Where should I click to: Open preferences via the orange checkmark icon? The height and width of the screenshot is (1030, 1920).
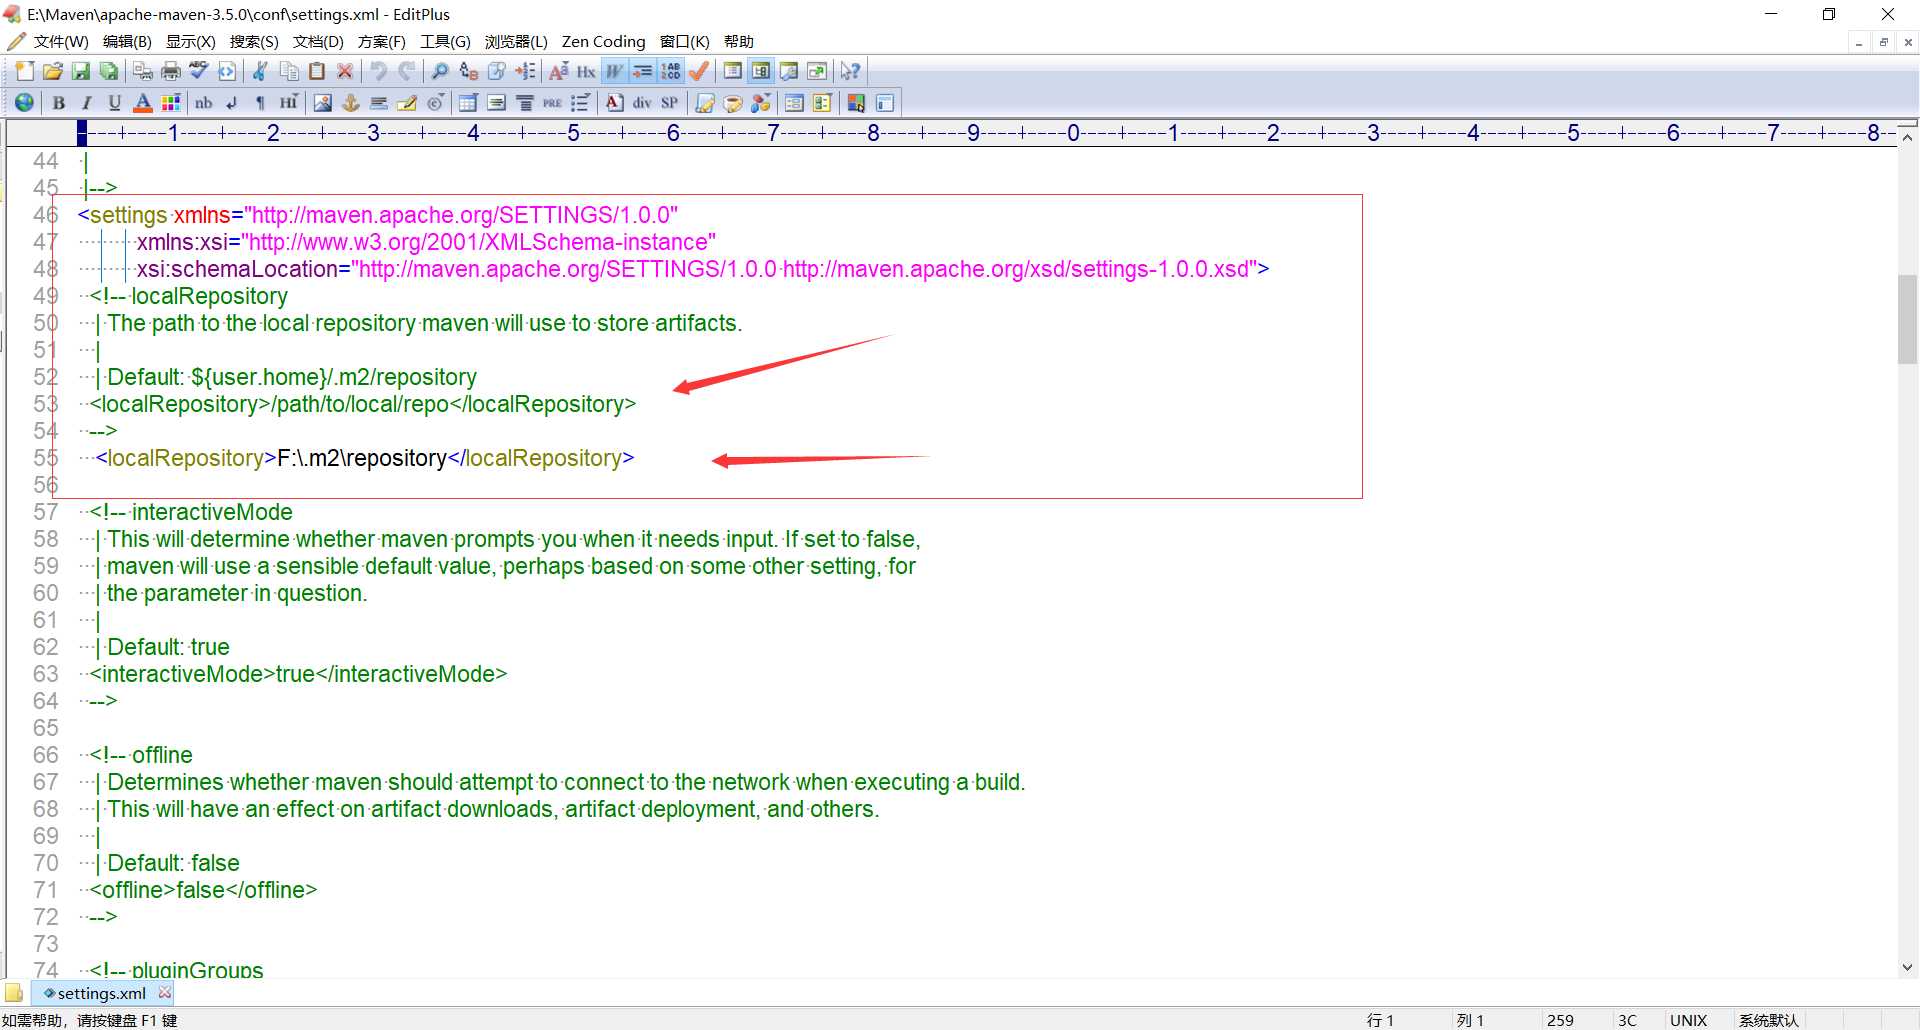[699, 71]
